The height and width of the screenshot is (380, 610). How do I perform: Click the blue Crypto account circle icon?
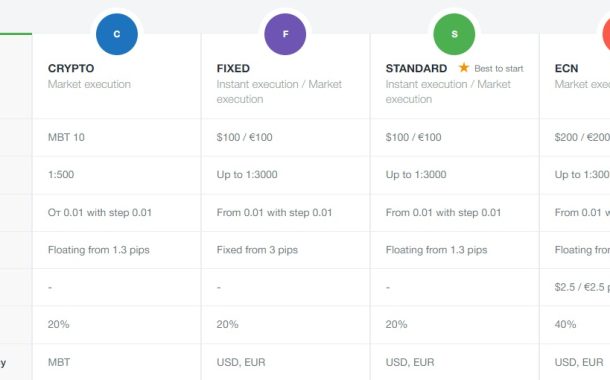pyautogui.click(x=117, y=34)
